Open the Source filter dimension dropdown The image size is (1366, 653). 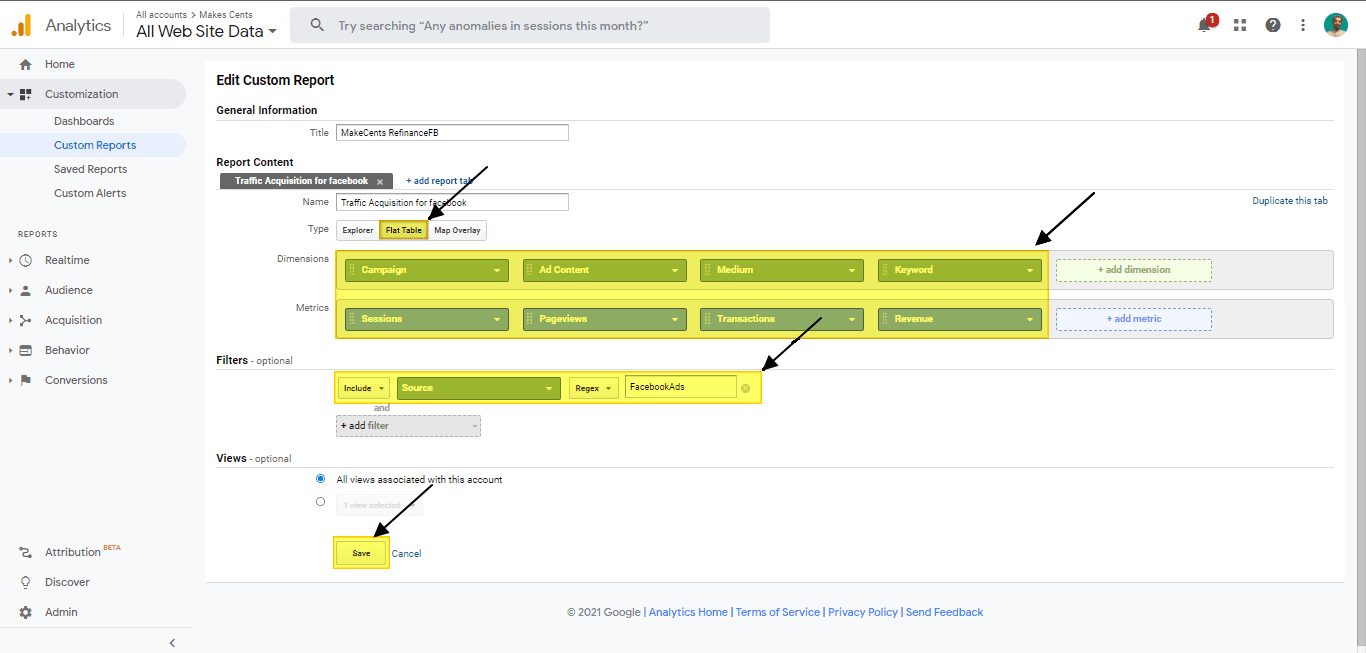coord(479,388)
